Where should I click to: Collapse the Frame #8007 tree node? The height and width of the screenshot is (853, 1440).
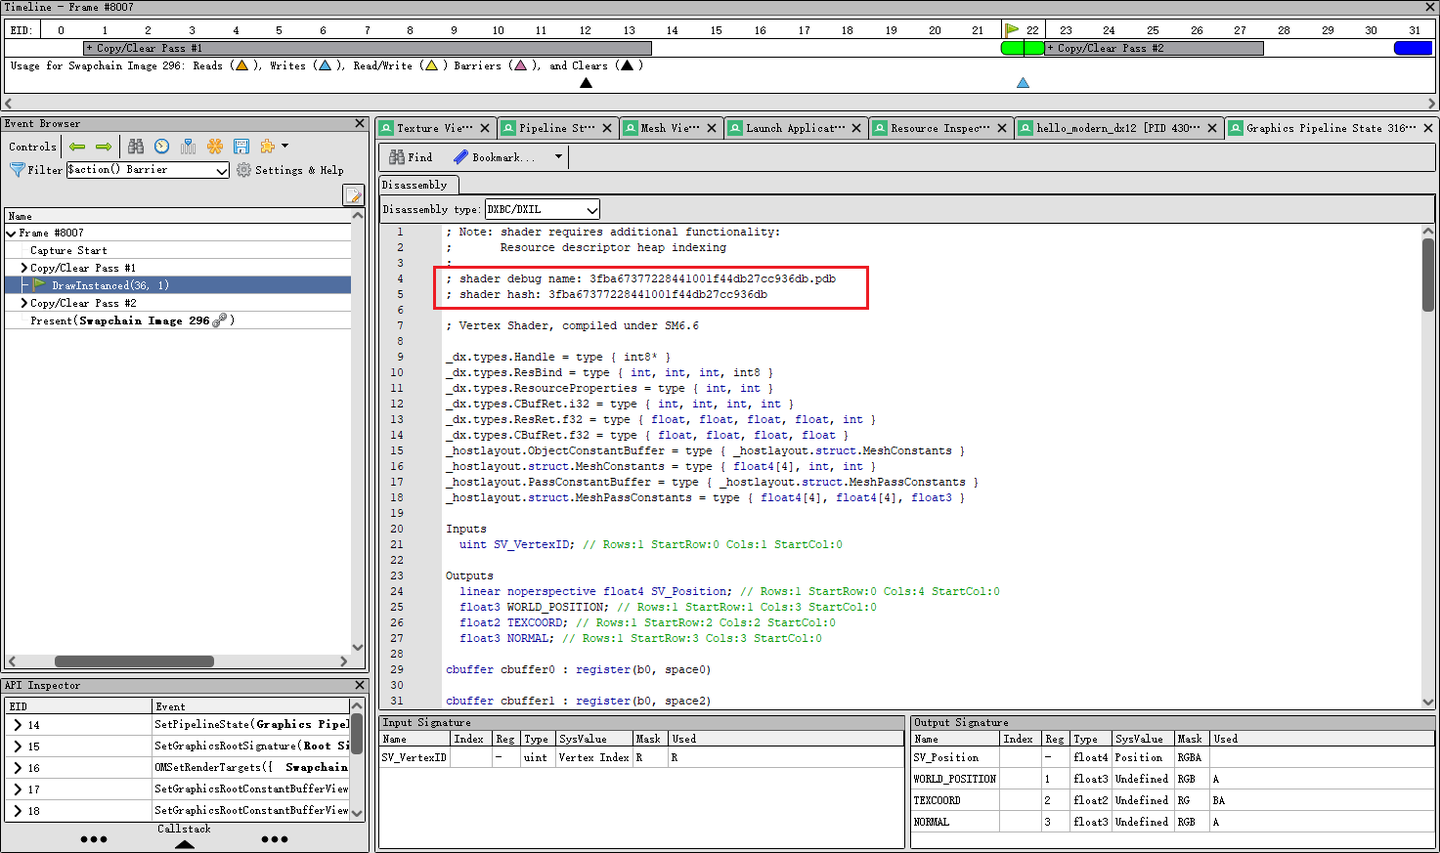pyautogui.click(x=11, y=233)
